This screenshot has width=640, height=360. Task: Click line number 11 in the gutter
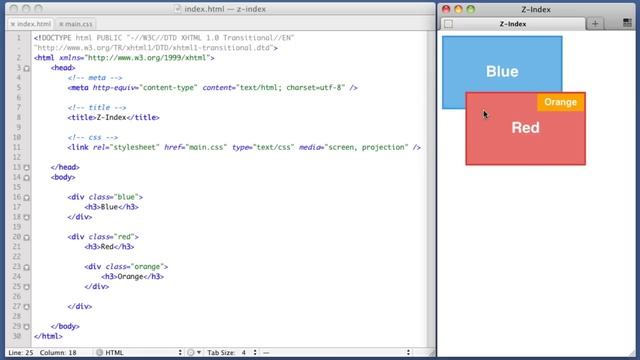pos(16,147)
